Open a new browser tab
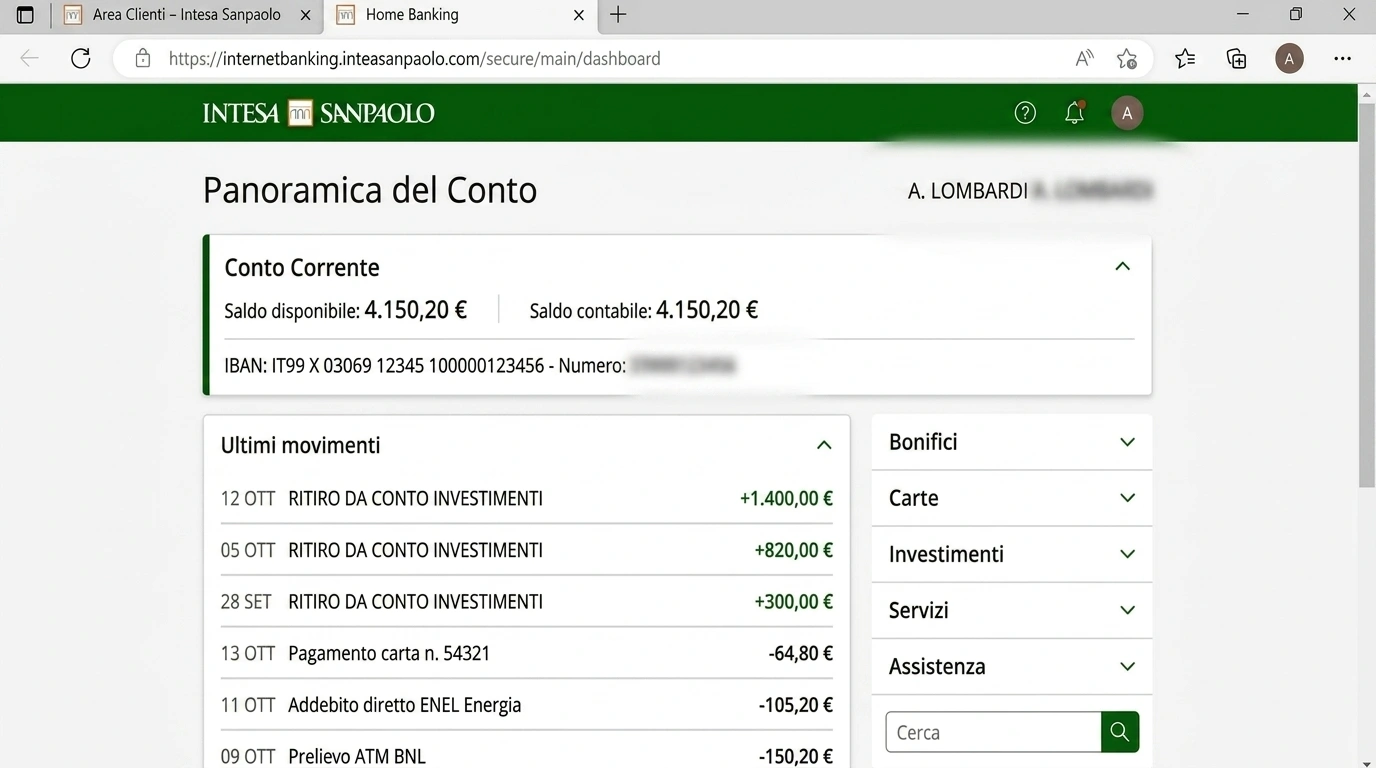This screenshot has width=1376, height=768. 618,15
